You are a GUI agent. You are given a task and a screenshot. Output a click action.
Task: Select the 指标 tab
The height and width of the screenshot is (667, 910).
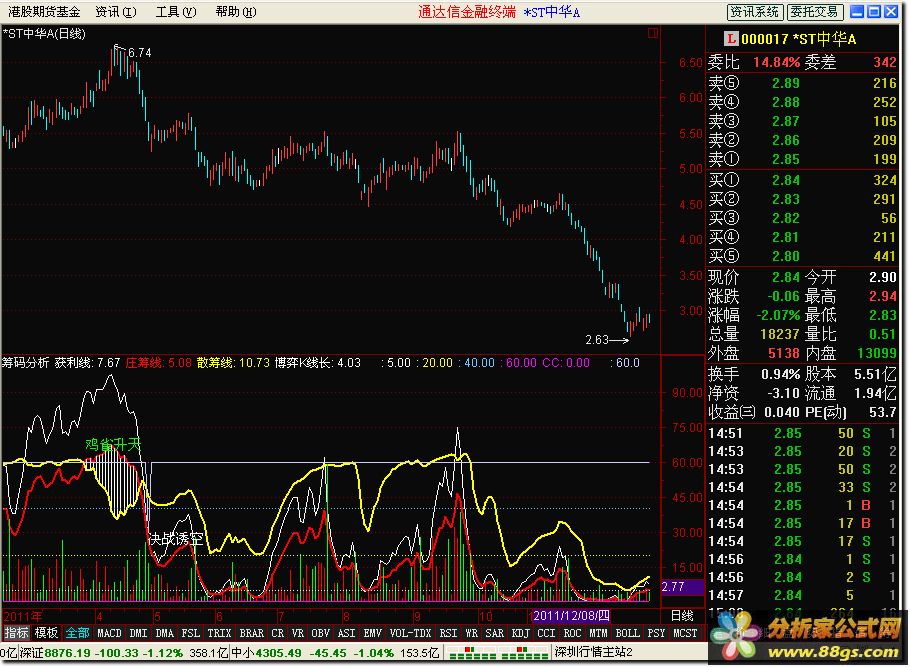click(16, 633)
